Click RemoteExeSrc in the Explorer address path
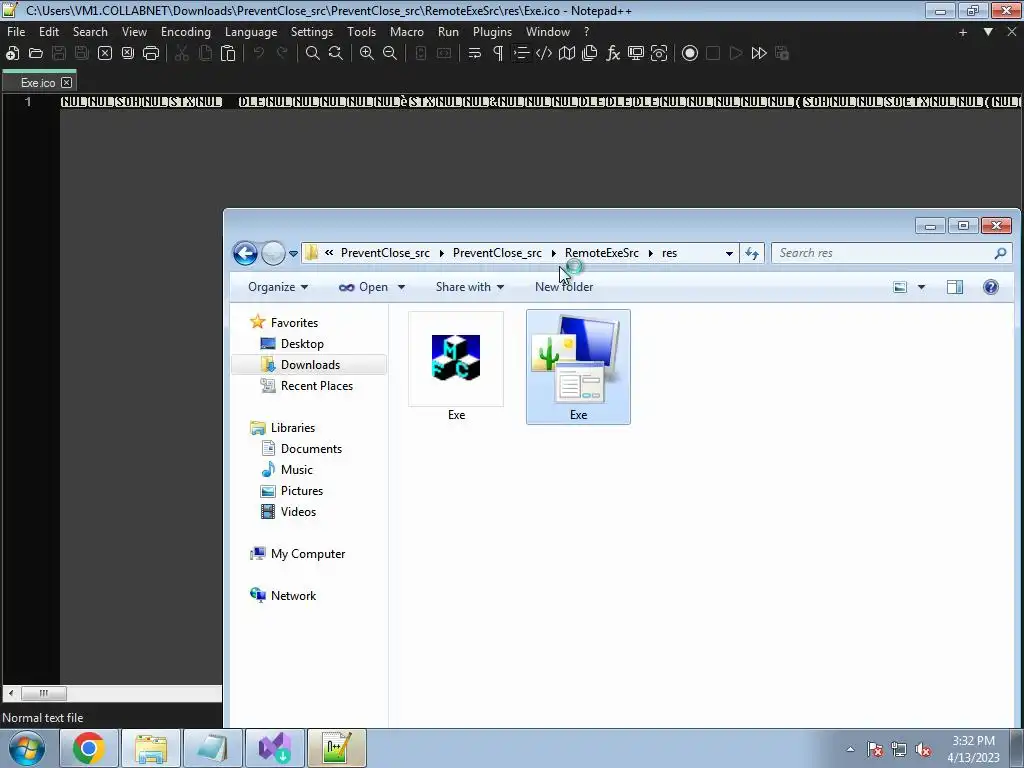The height and width of the screenshot is (768, 1024). [x=601, y=253]
